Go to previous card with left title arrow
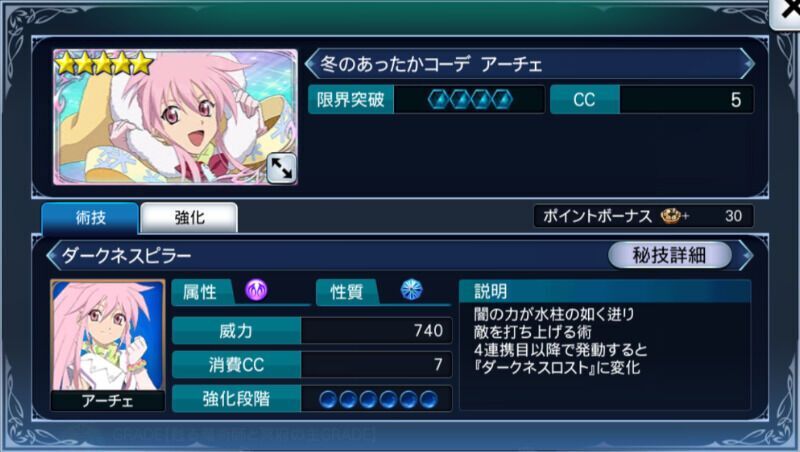The height and width of the screenshot is (452, 800). [311, 64]
